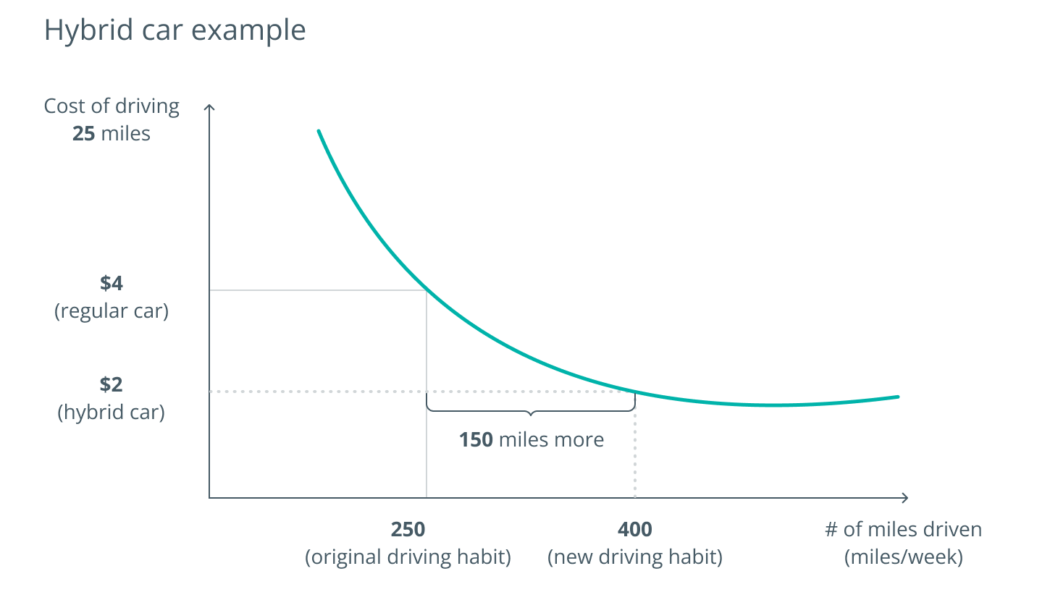The width and height of the screenshot is (1050, 600).
Task: Select the "(original driving habit)" caption
Action: tap(408, 557)
